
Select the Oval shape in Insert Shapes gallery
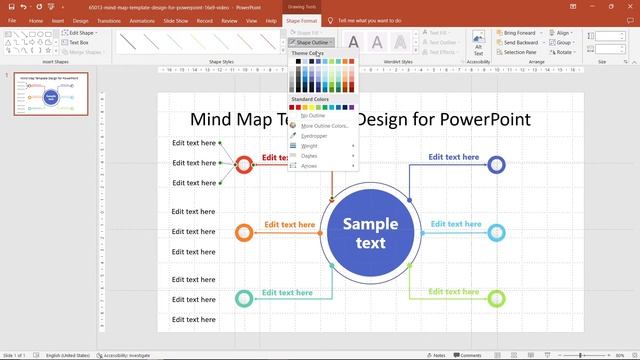tap(40, 34)
